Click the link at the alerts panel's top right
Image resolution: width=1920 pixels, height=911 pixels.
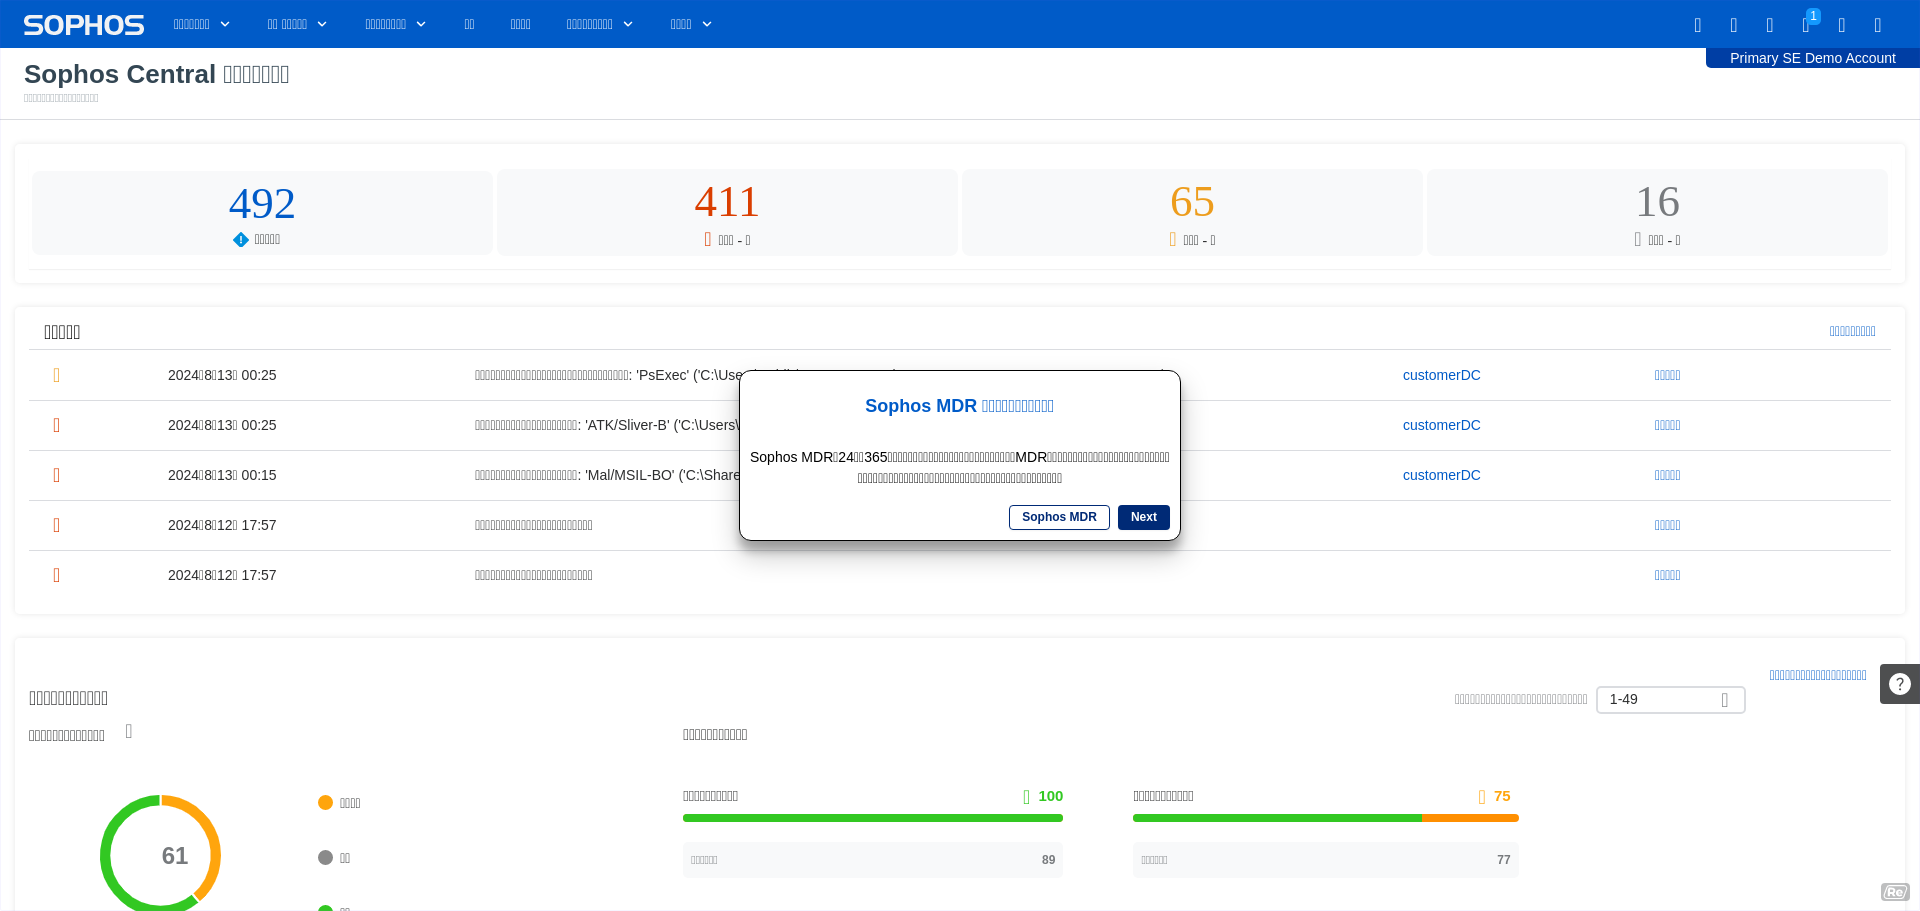[x=1852, y=331]
